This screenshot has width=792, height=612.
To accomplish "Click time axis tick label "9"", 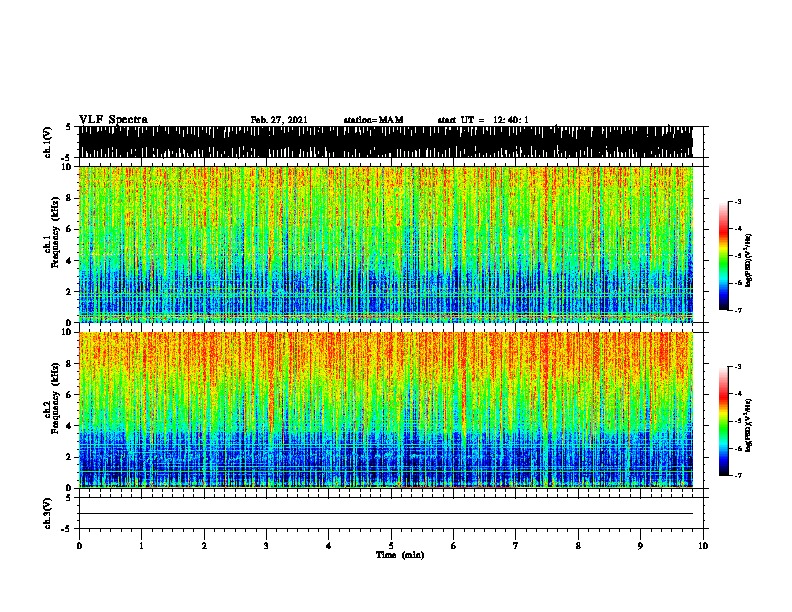I will (x=640, y=546).
